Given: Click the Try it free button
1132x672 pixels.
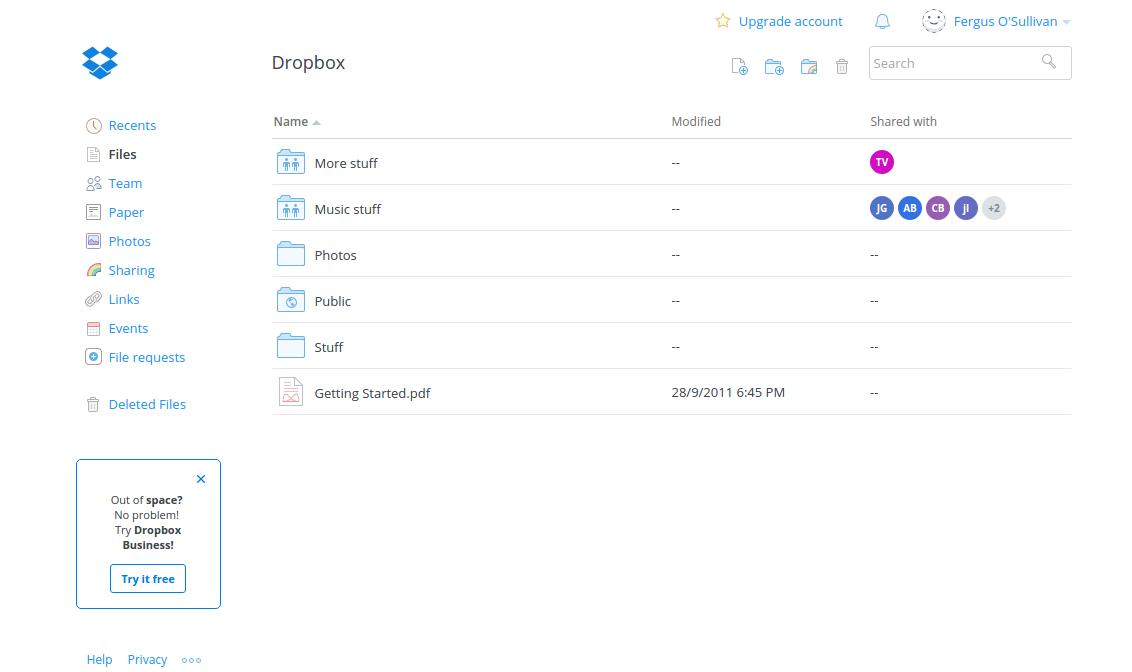Looking at the screenshot, I should (148, 579).
